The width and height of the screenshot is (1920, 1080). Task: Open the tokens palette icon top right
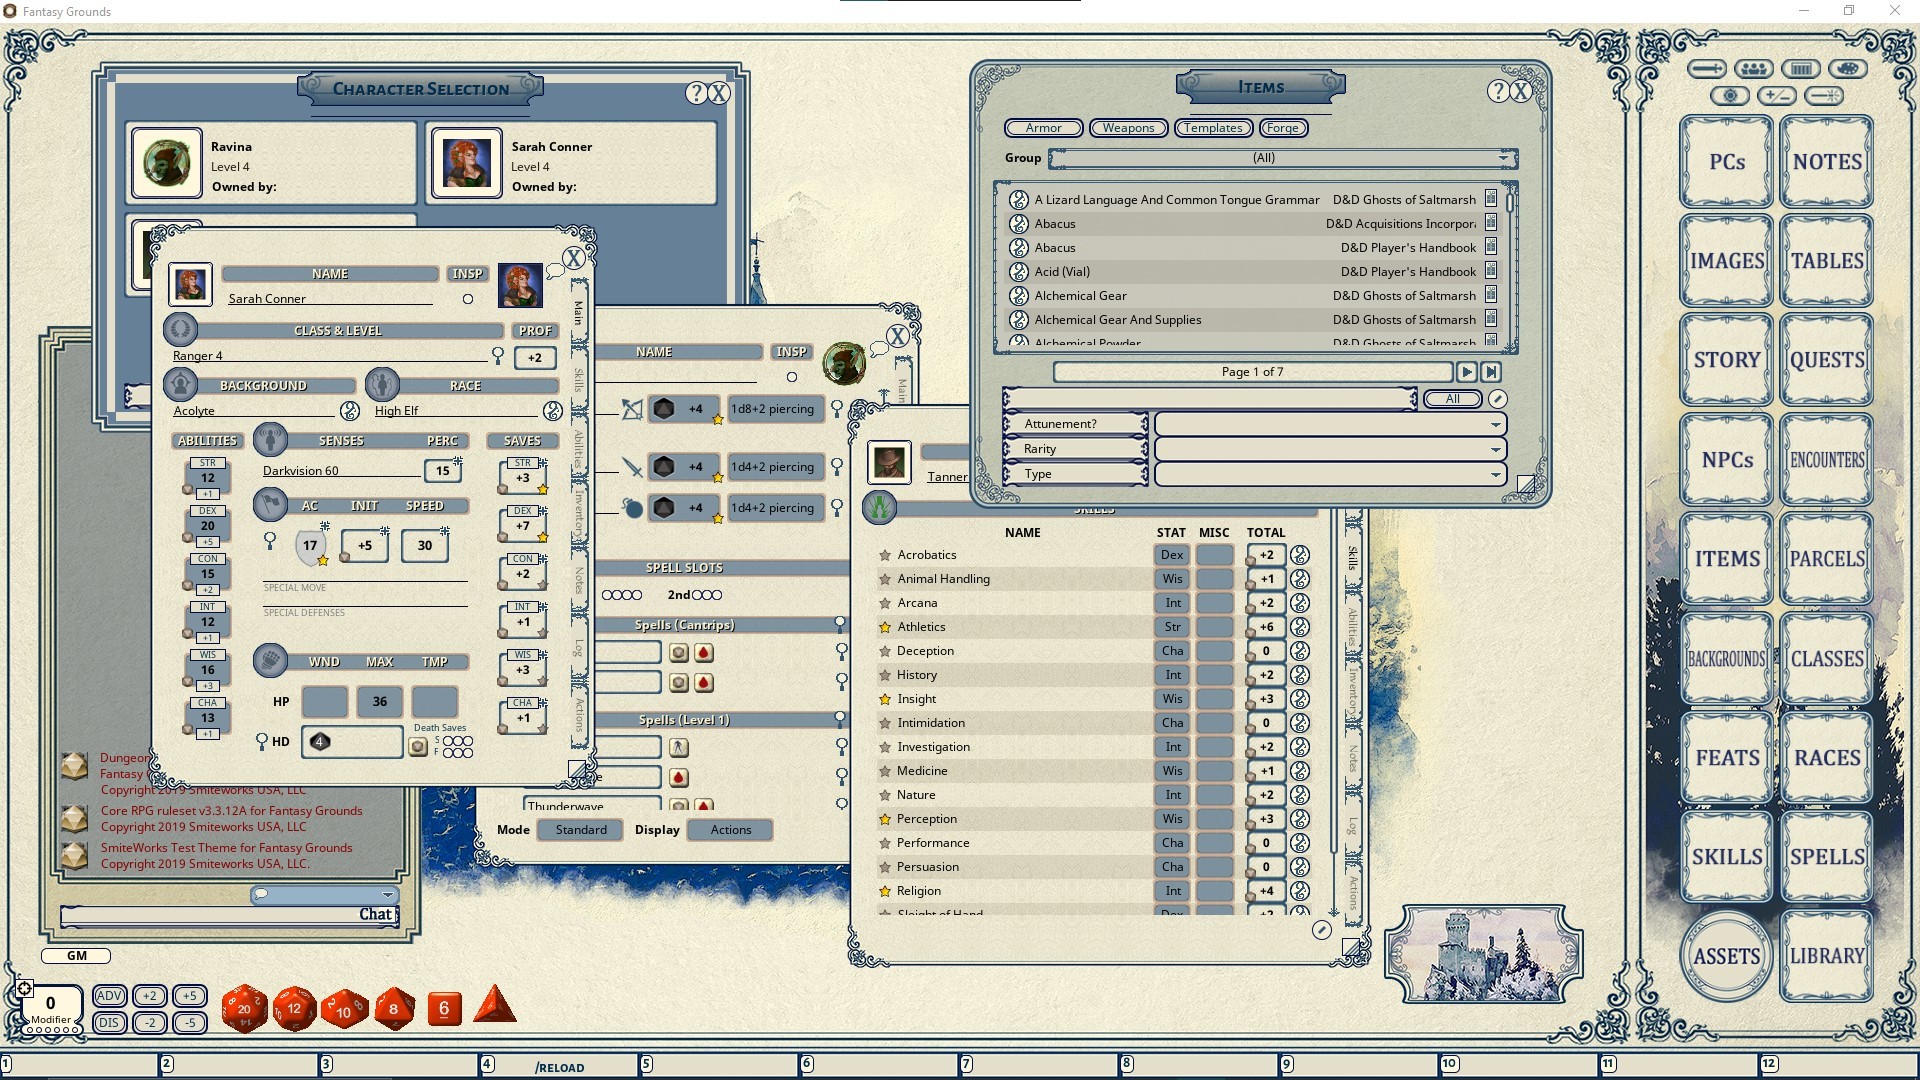[1848, 68]
